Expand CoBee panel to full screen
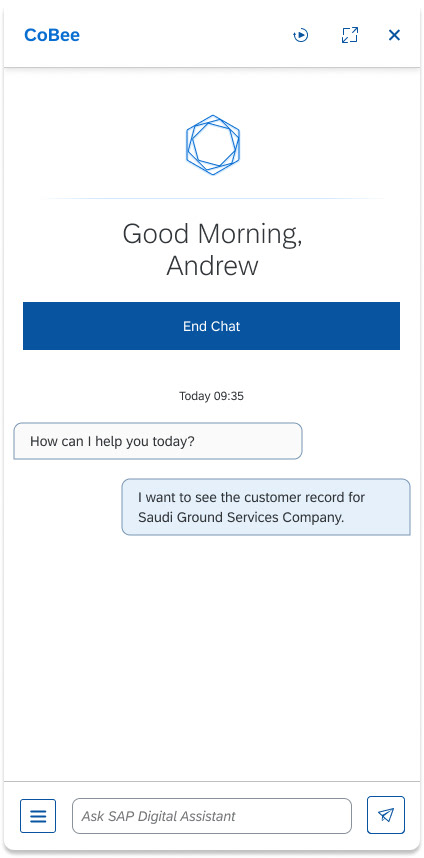The height and width of the screenshot is (858, 424). tap(350, 35)
